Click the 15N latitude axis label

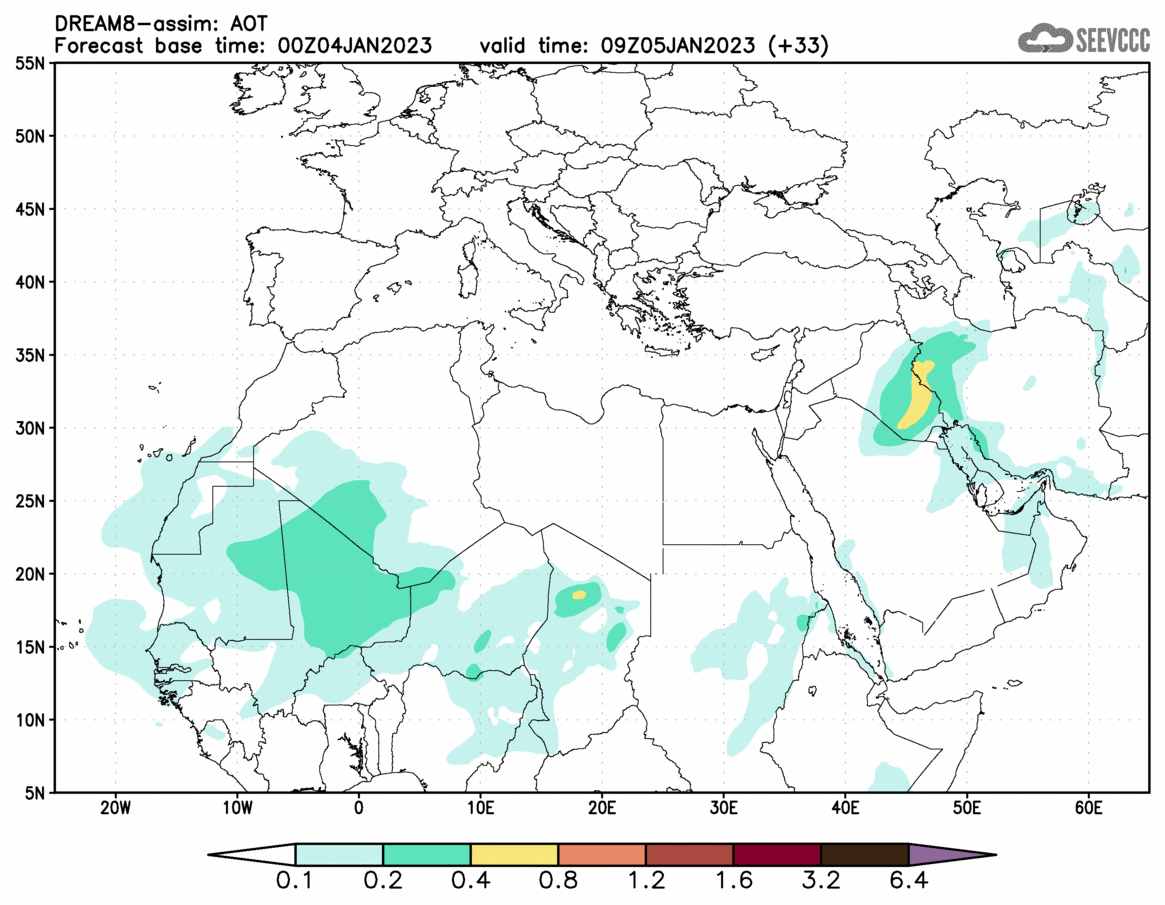(x=30, y=646)
